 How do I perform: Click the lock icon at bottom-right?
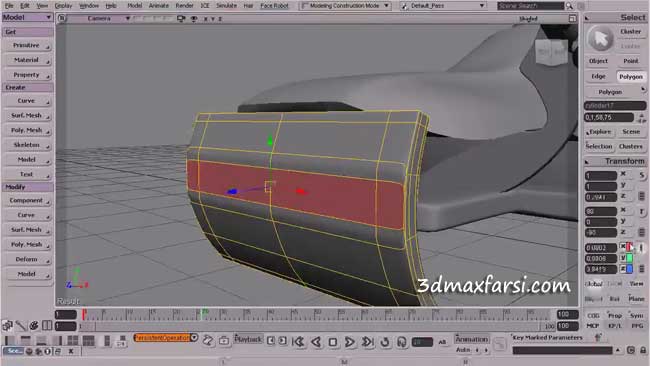click(643, 350)
